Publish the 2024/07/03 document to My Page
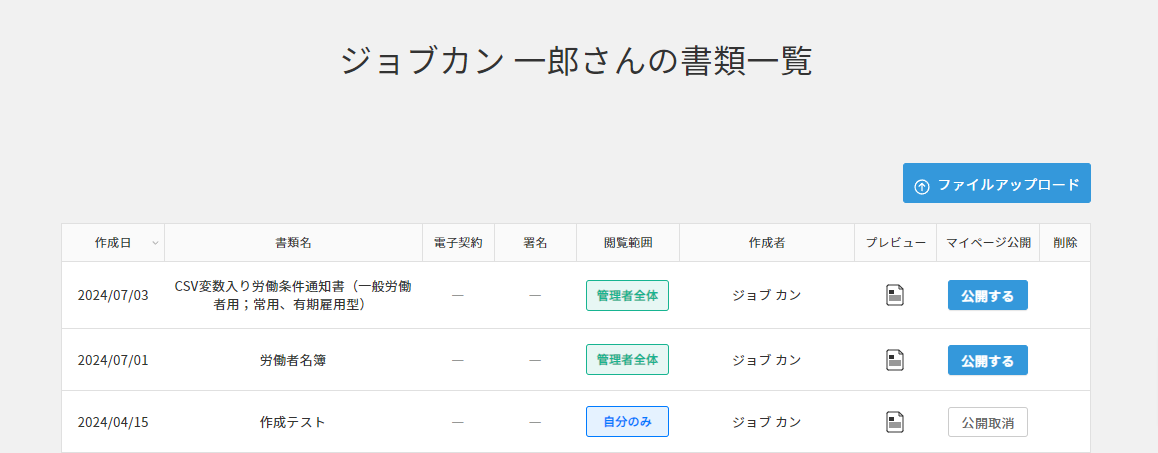Image resolution: width=1158 pixels, height=453 pixels. click(987, 295)
